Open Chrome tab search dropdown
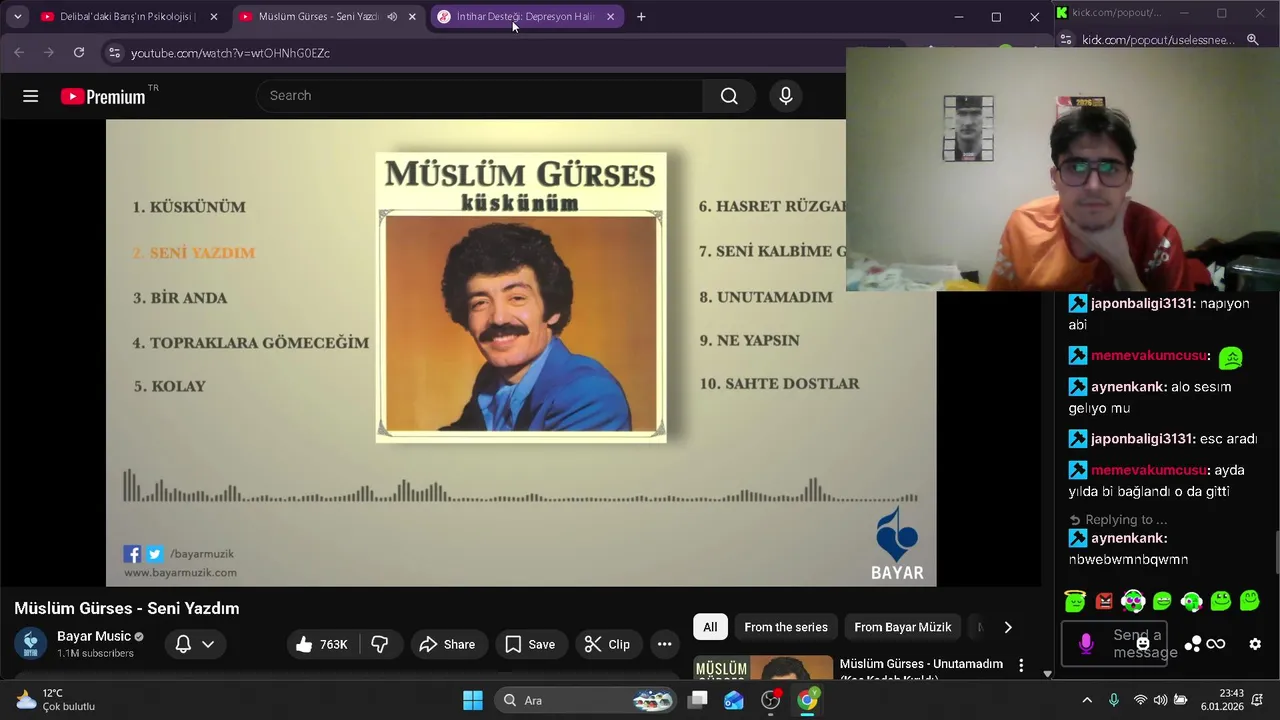 (17, 17)
